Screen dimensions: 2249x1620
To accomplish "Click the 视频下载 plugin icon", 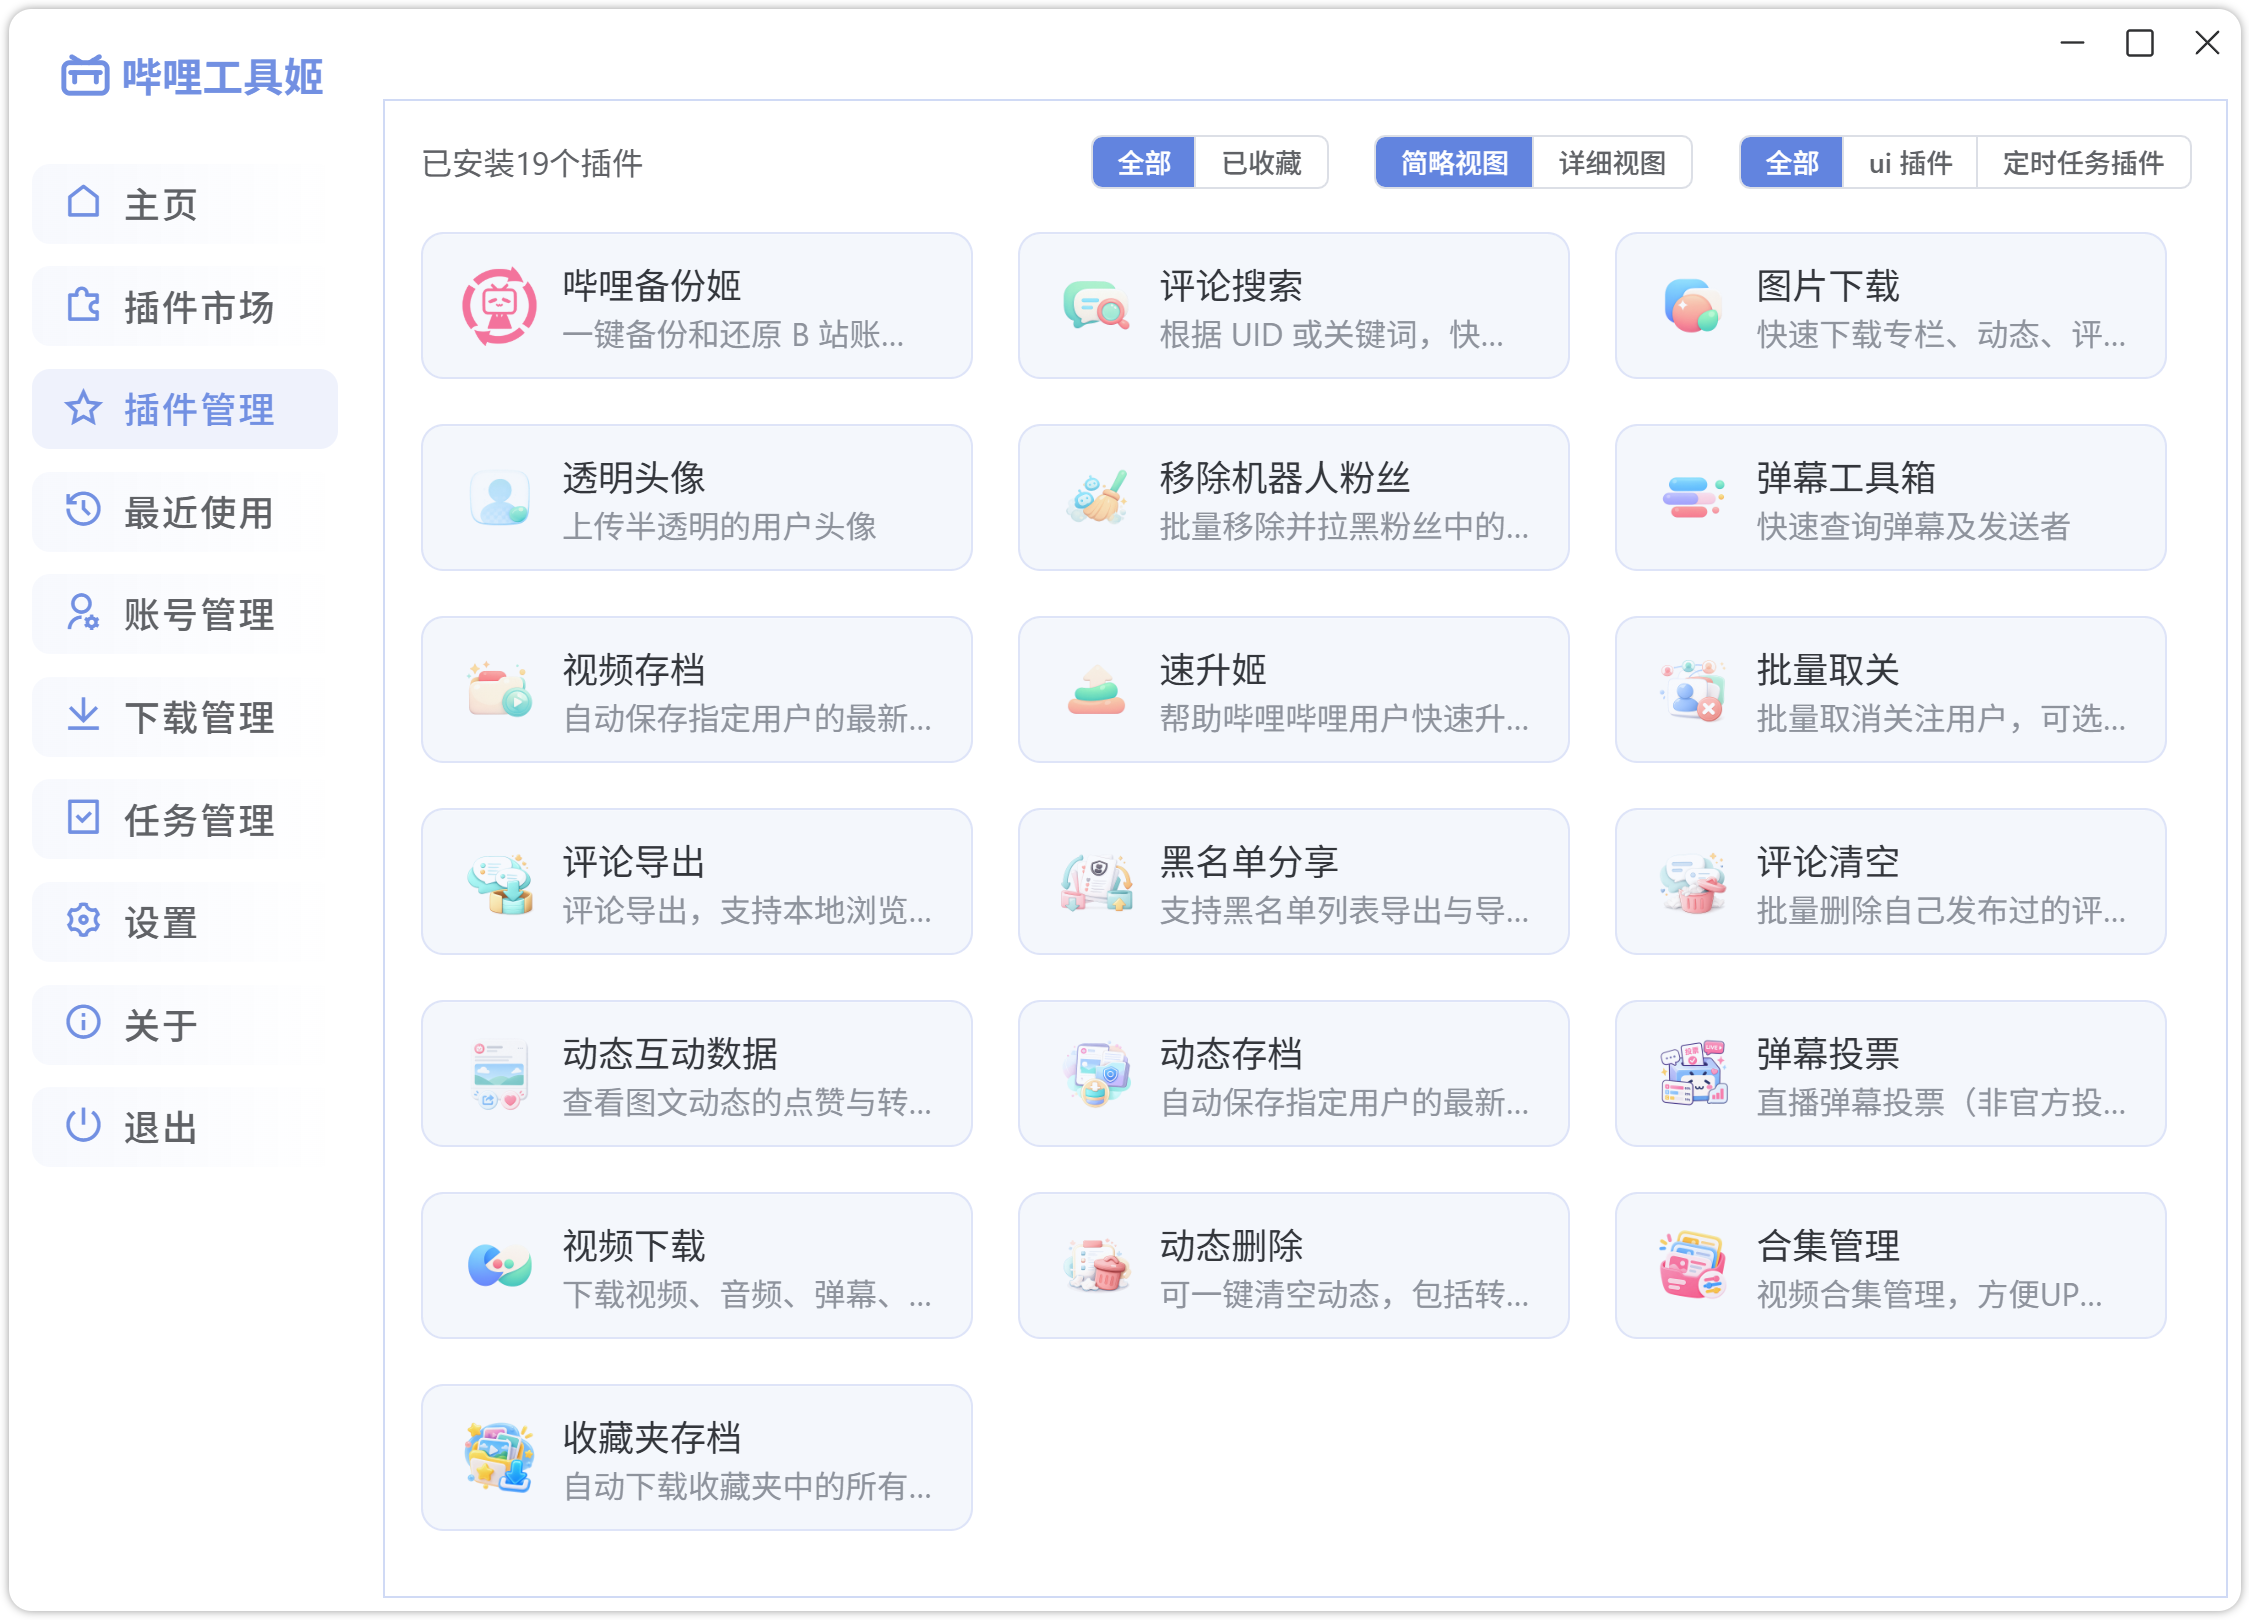I will tap(499, 1266).
